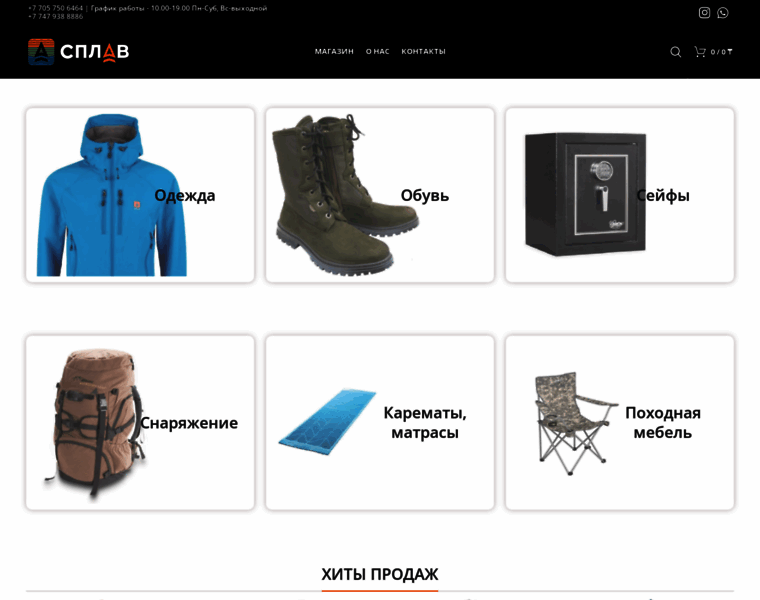Click the Сплав logo
760x600 pixels.
click(x=79, y=51)
